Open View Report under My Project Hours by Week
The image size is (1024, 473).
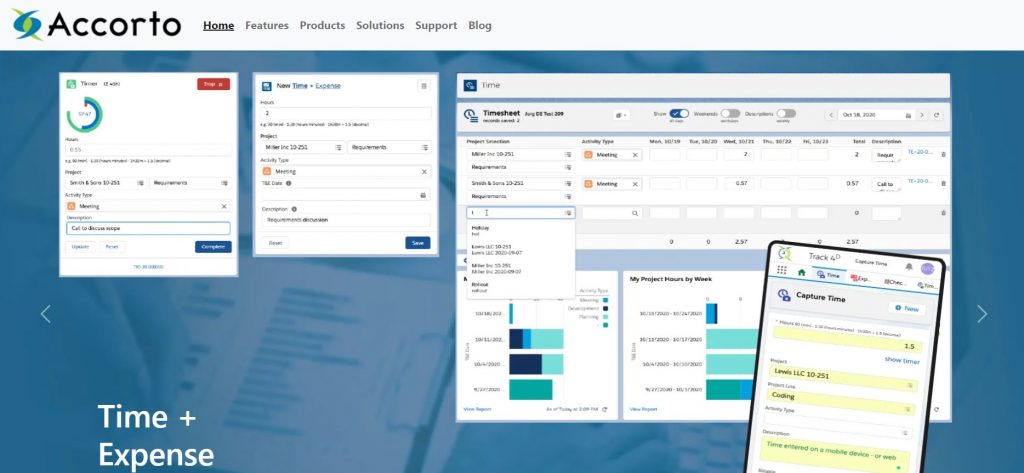pyautogui.click(x=643, y=409)
